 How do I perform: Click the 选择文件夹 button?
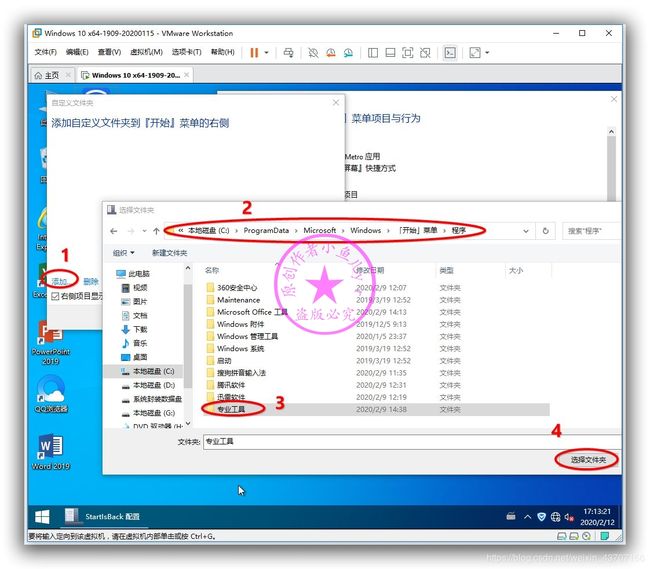(588, 460)
